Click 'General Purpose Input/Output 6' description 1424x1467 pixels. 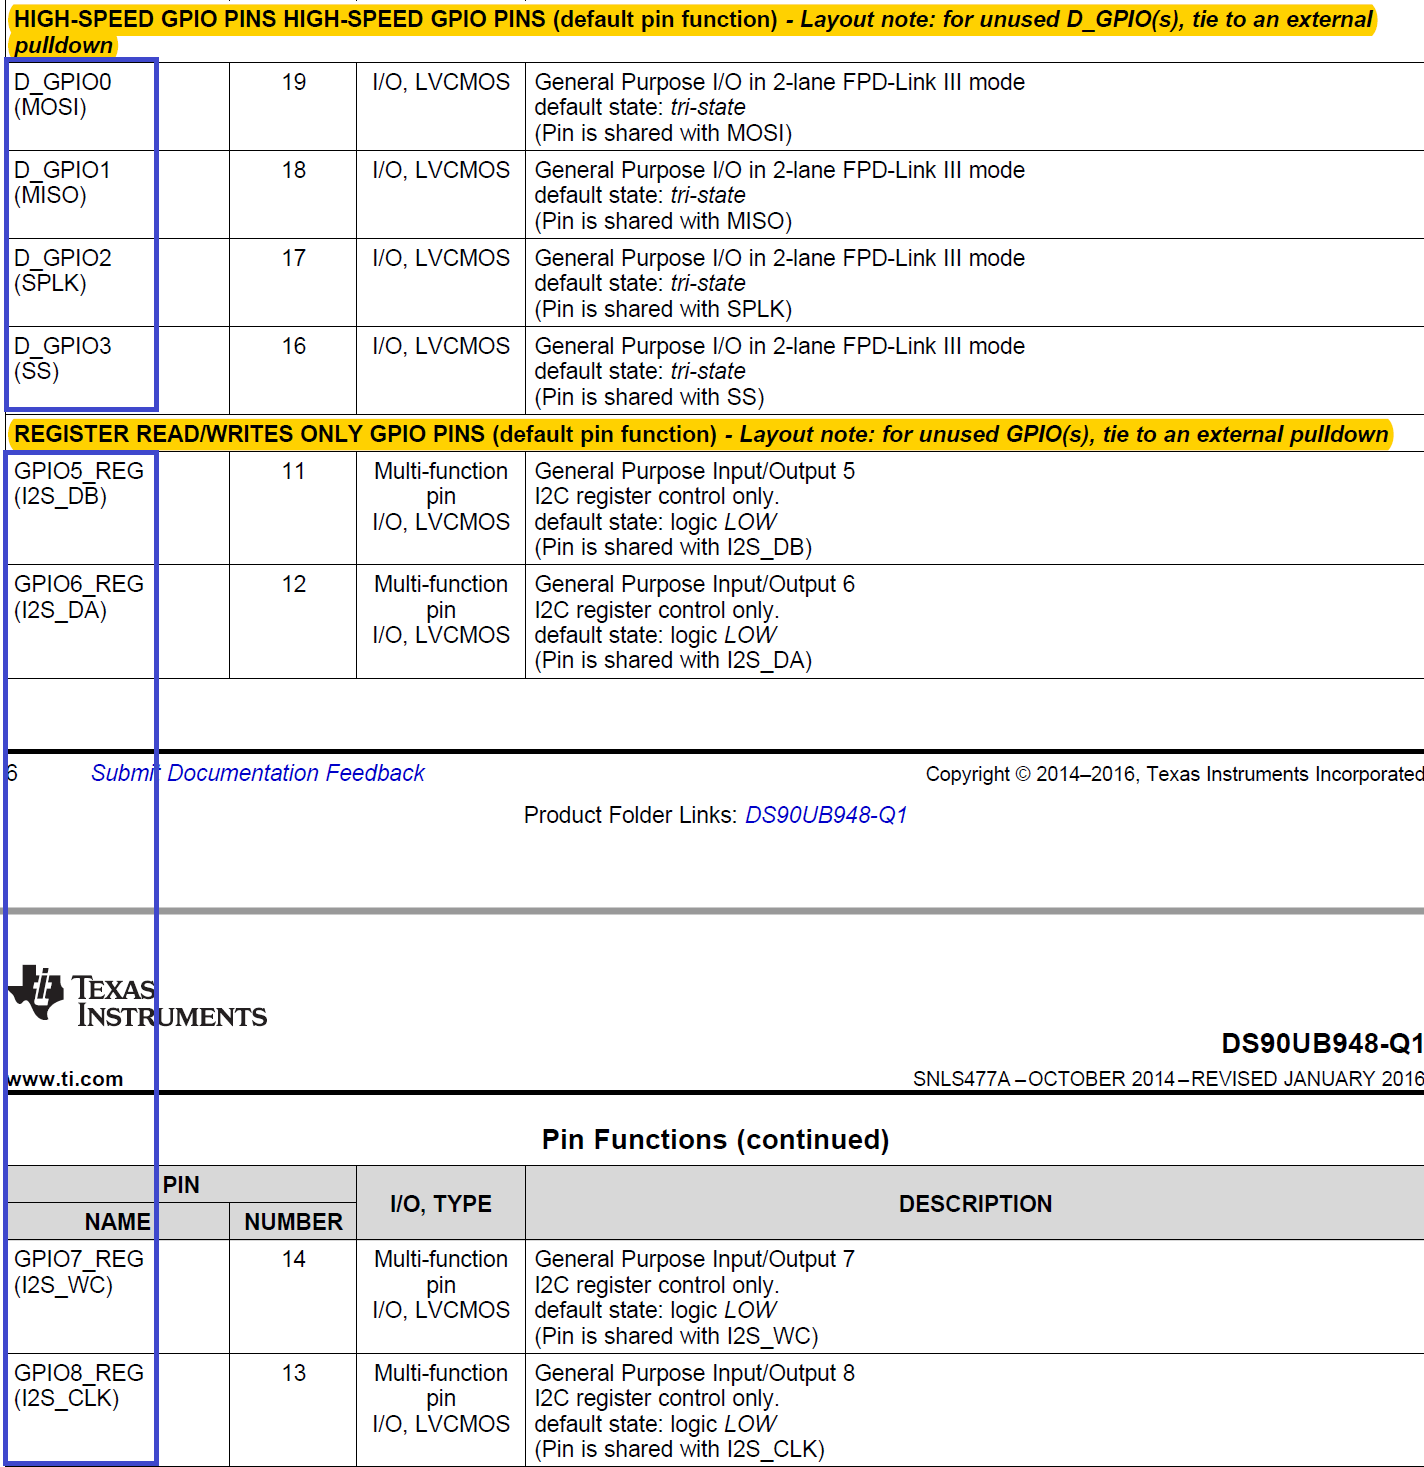point(695,584)
